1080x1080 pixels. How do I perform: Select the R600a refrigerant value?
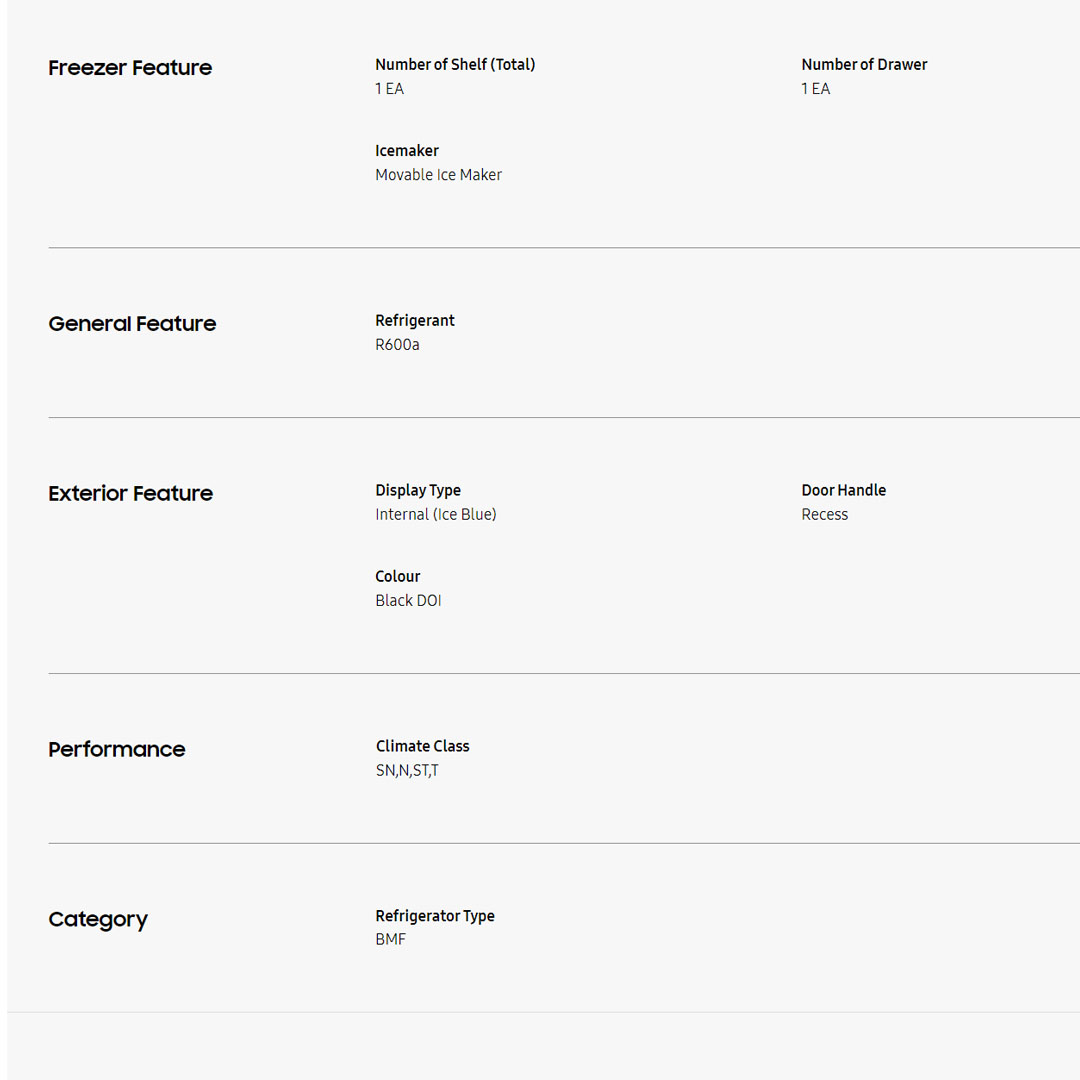[397, 345]
